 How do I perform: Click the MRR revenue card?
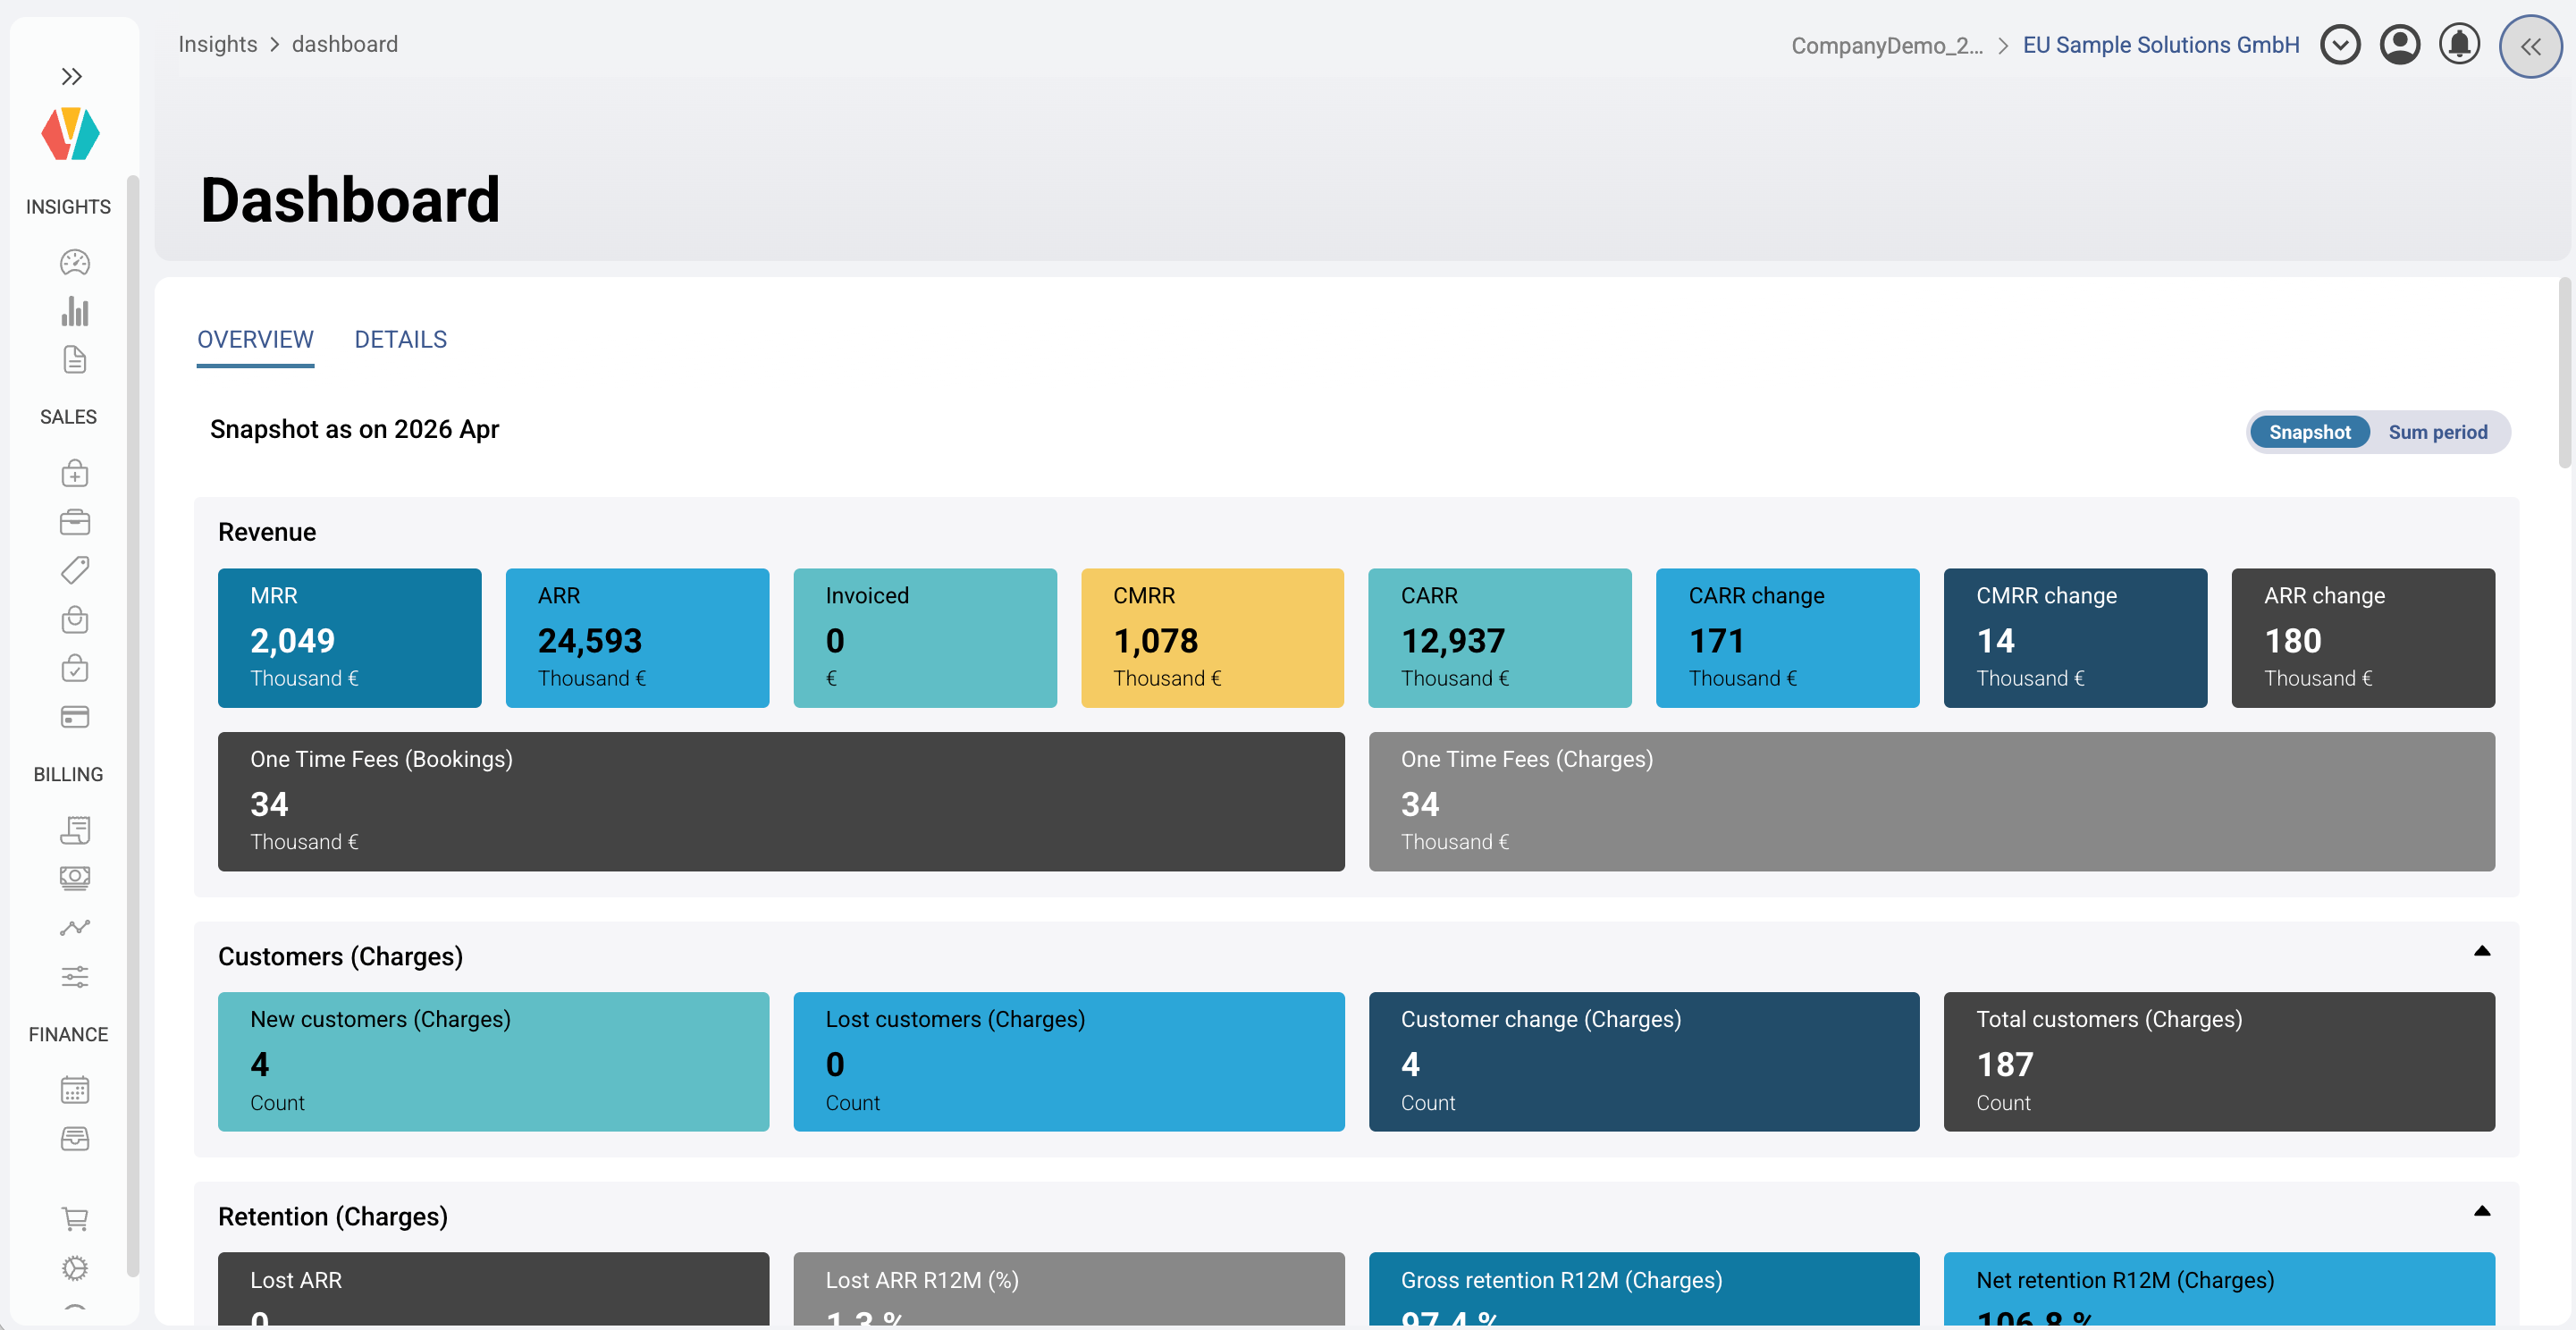[x=349, y=638]
